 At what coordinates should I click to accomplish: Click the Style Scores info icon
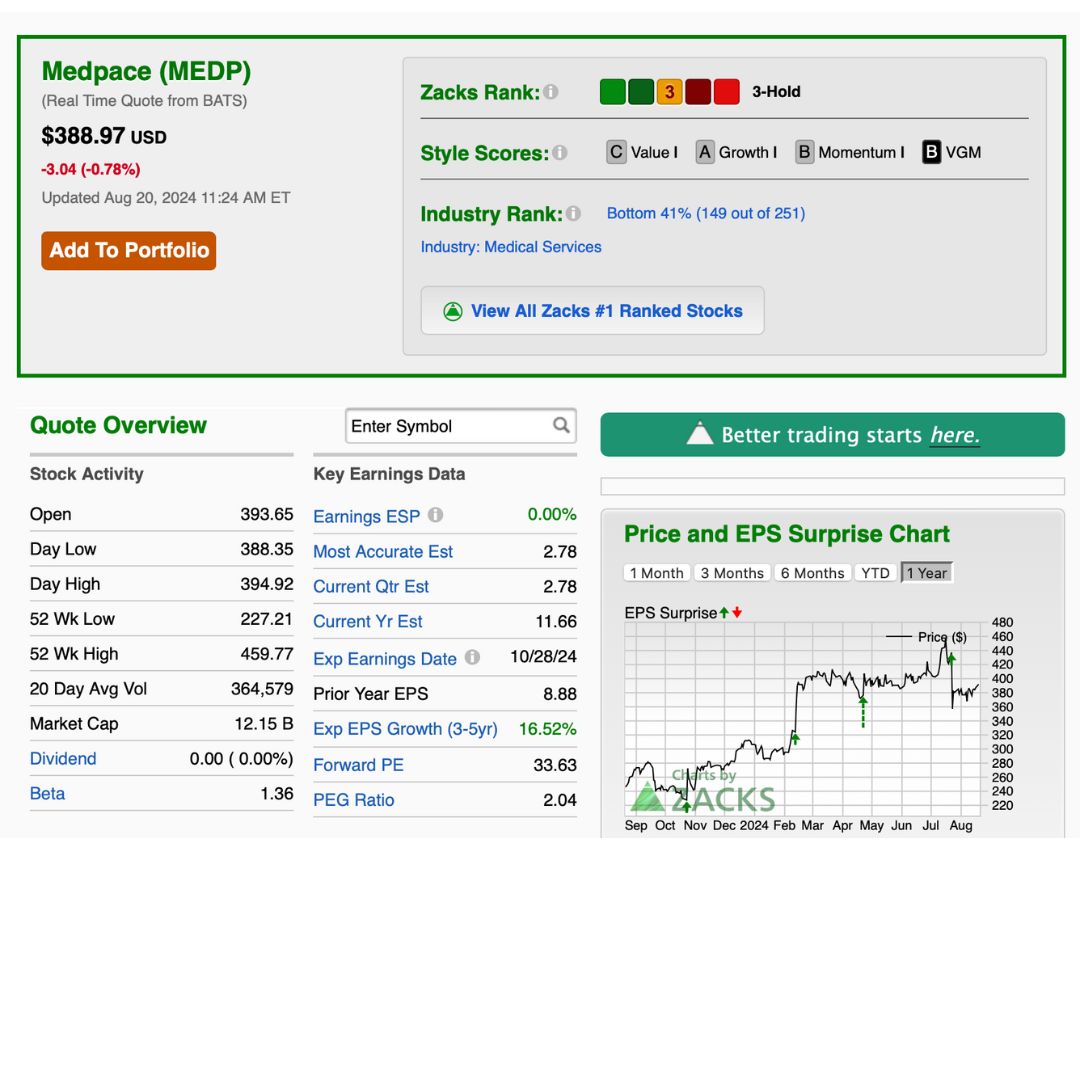click(x=559, y=152)
